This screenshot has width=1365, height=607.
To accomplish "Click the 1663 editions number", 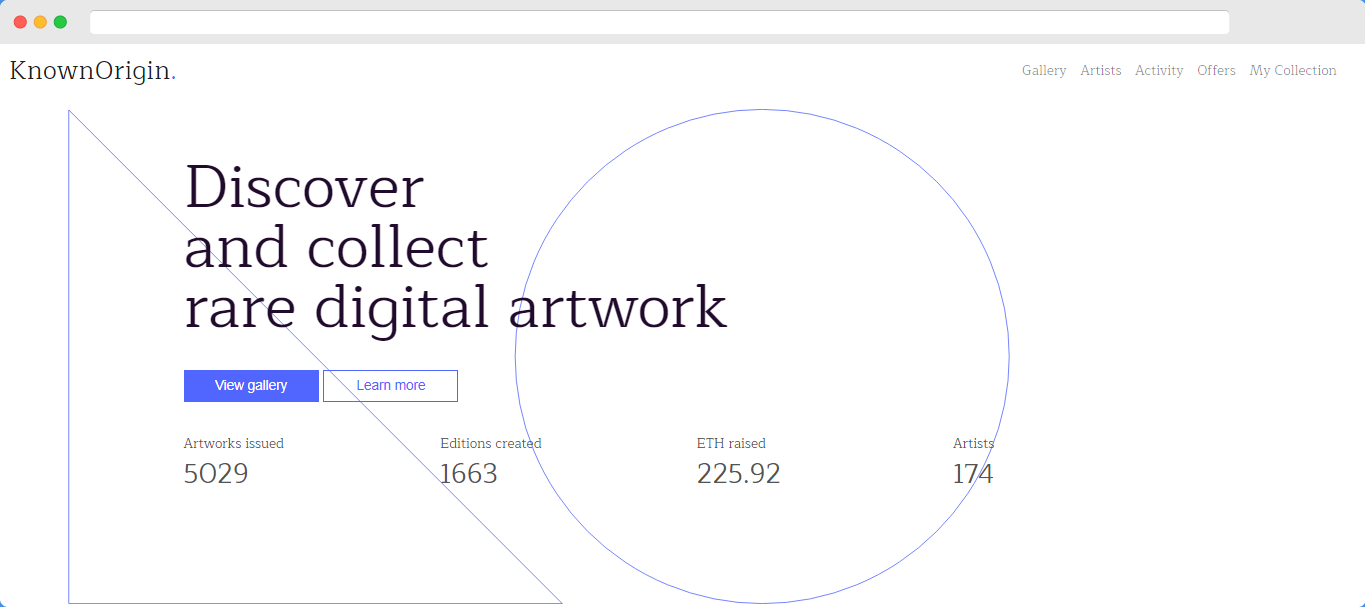I will point(468,474).
